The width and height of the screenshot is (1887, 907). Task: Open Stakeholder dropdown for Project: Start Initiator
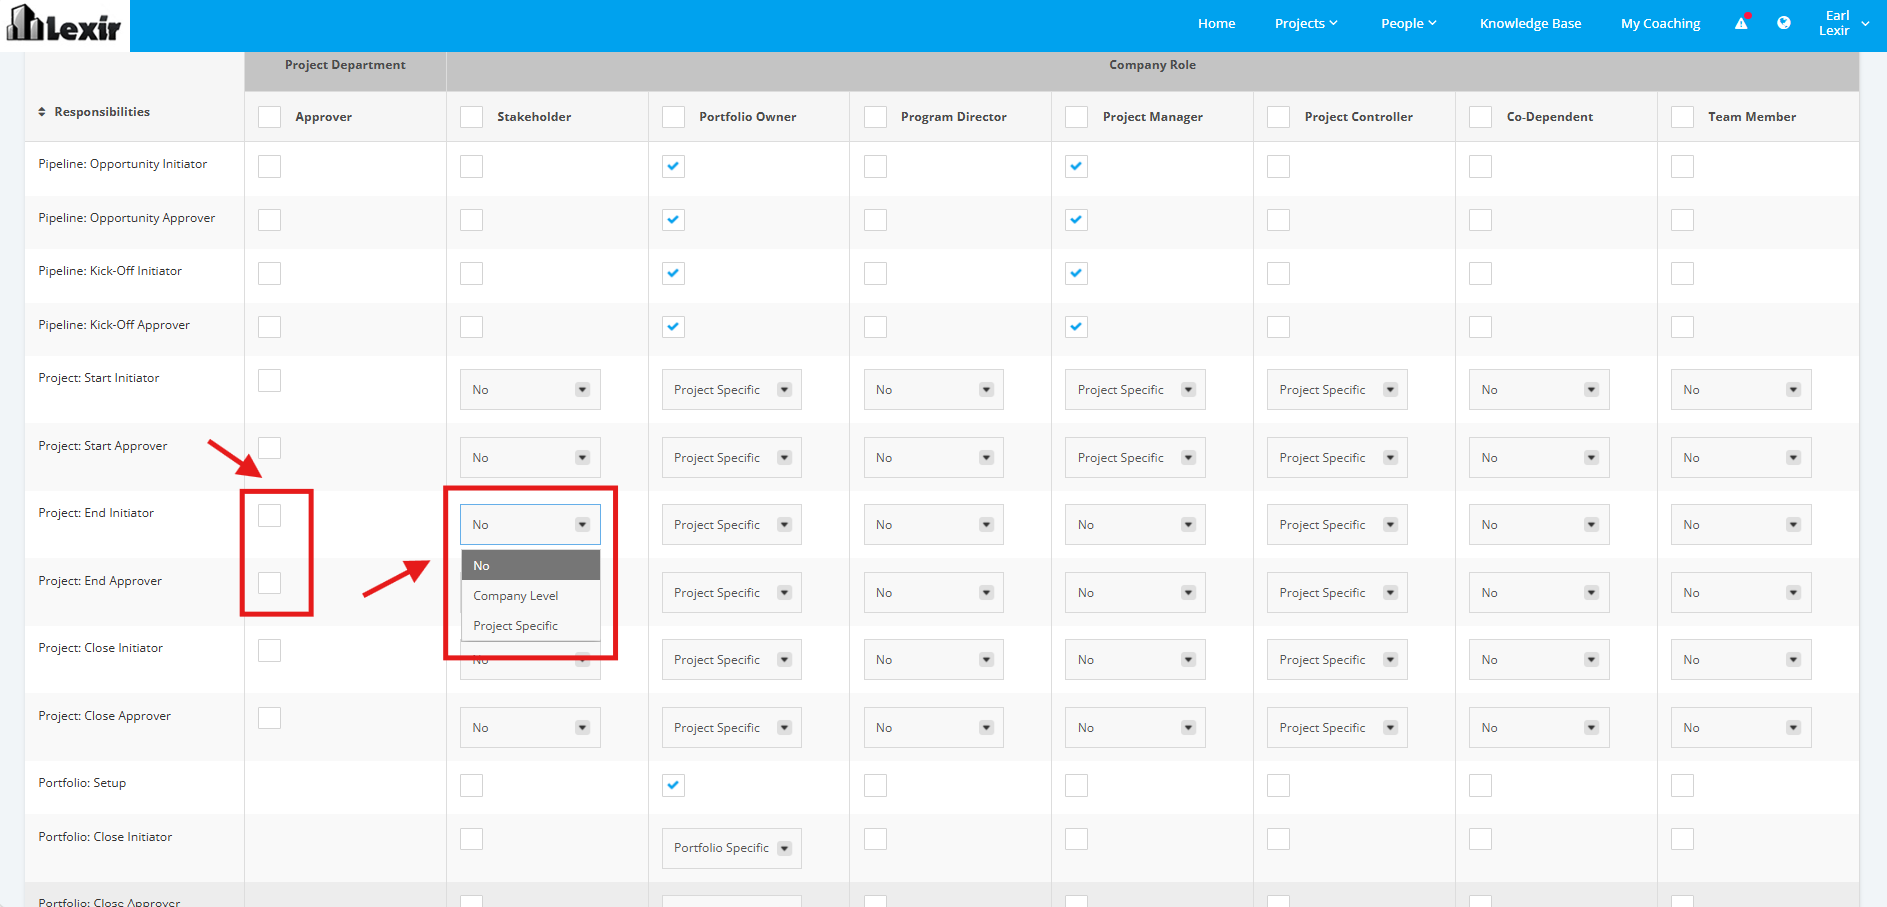(530, 390)
